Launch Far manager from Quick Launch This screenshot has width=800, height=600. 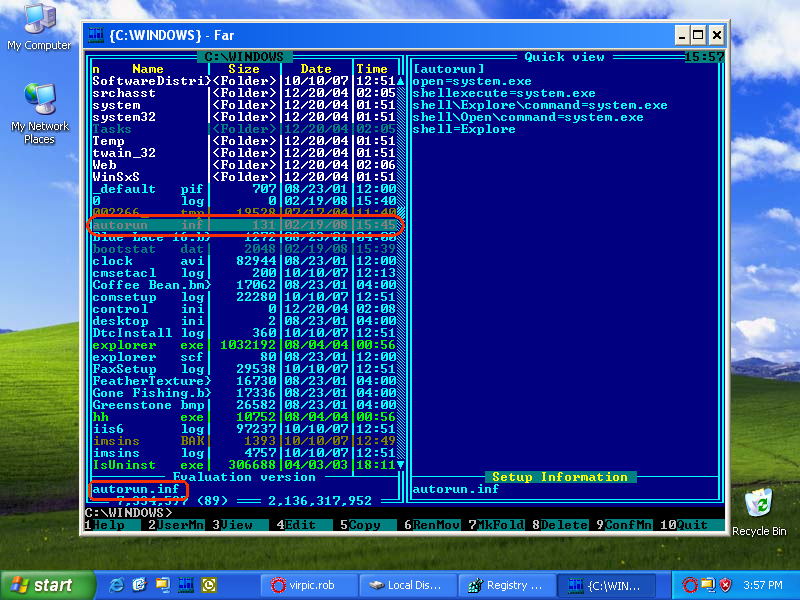coord(186,585)
